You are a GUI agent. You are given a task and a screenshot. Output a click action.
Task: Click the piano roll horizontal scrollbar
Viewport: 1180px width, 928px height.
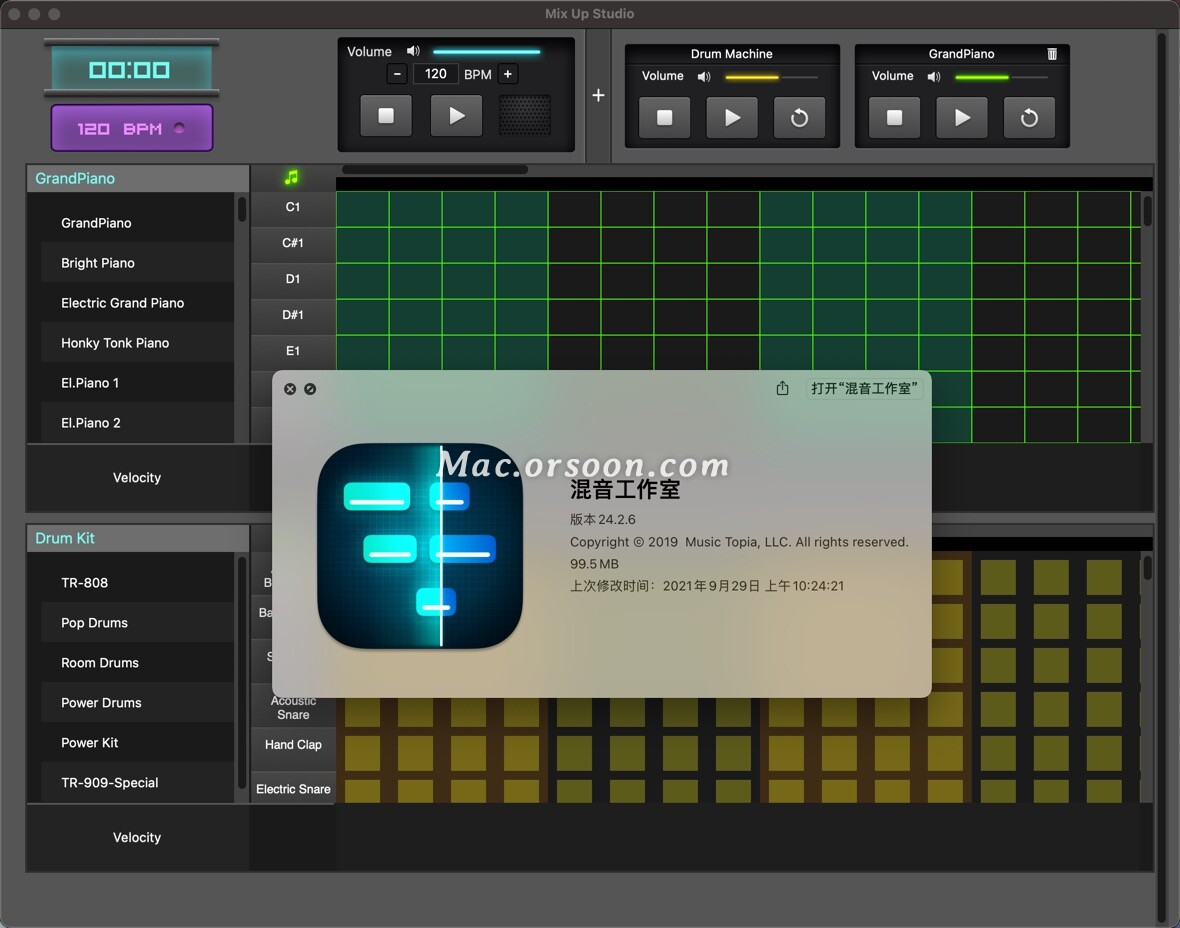435,169
